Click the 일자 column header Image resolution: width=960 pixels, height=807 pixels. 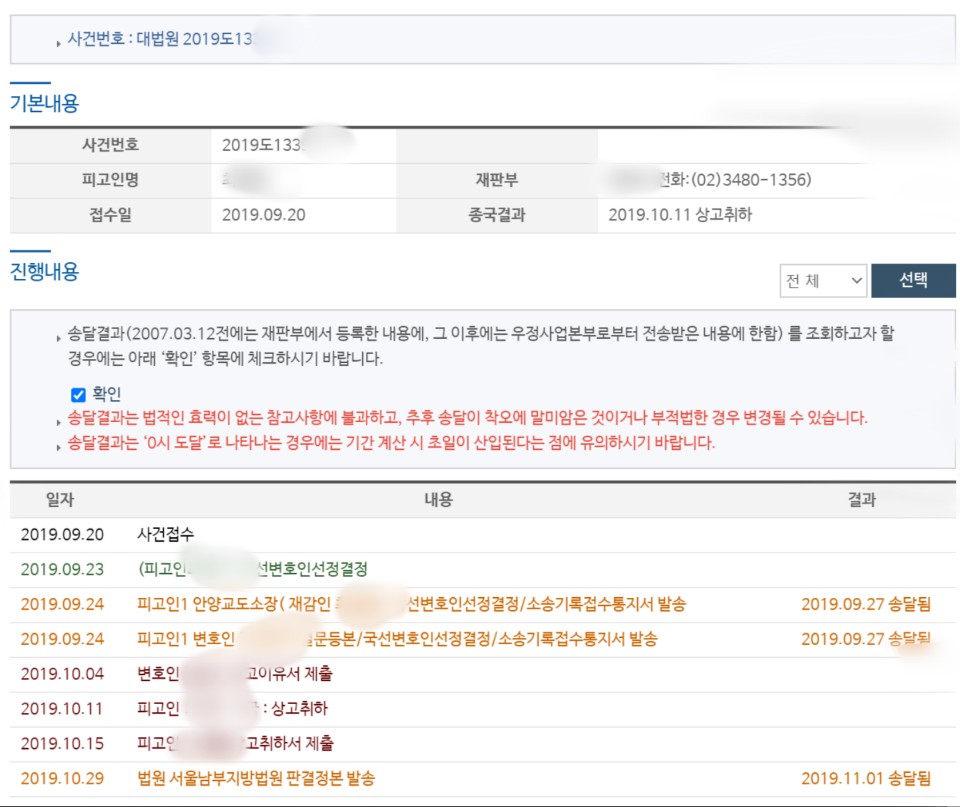[x=60, y=499]
